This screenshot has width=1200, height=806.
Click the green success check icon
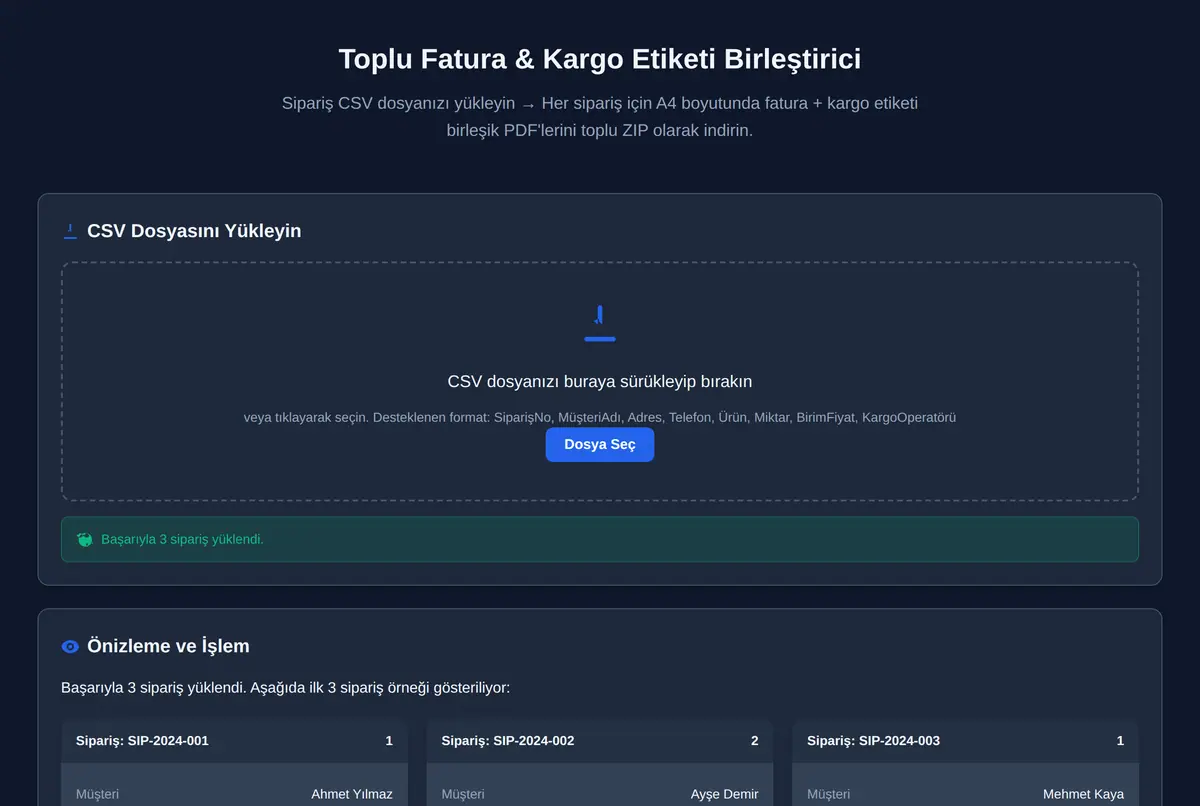tap(85, 539)
